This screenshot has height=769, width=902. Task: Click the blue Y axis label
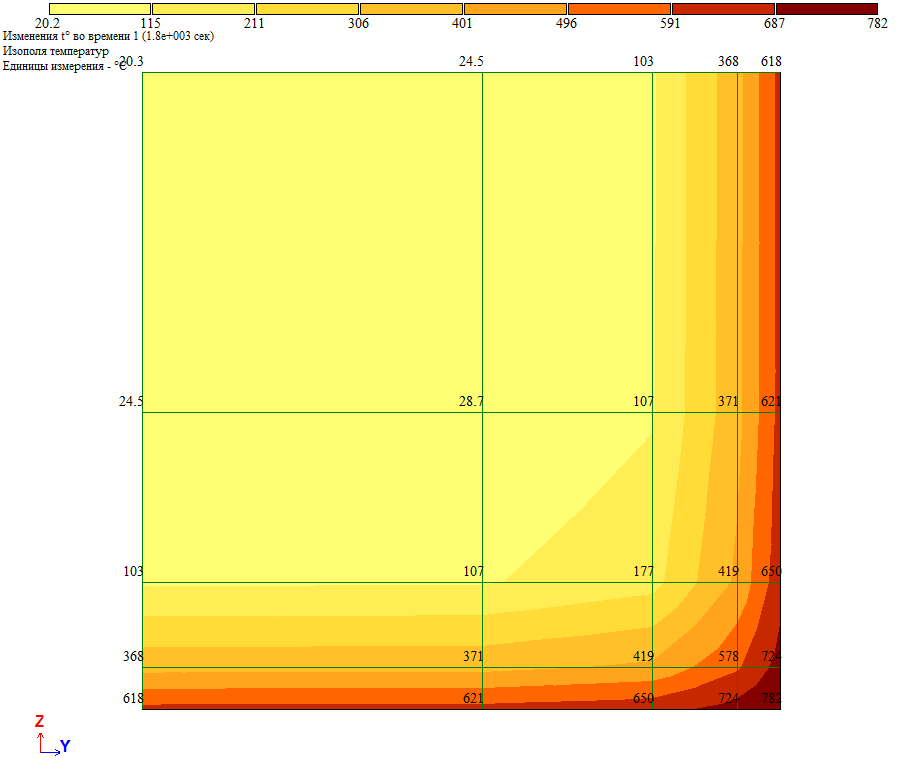point(65,746)
